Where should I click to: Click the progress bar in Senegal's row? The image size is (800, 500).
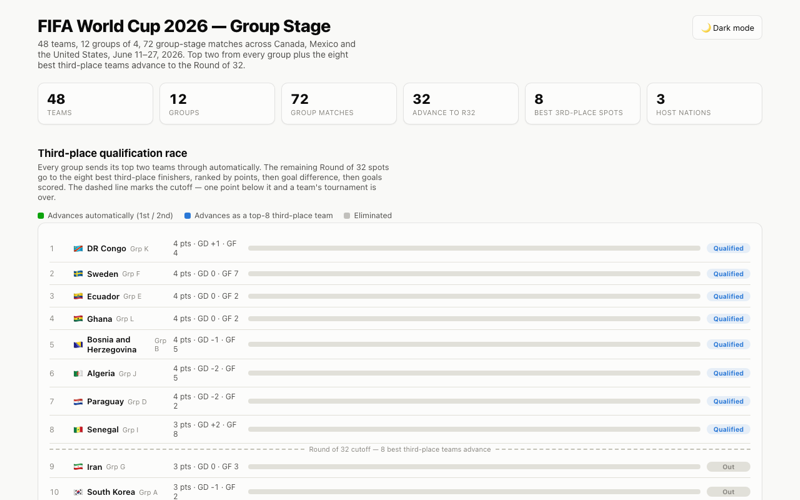(x=474, y=429)
